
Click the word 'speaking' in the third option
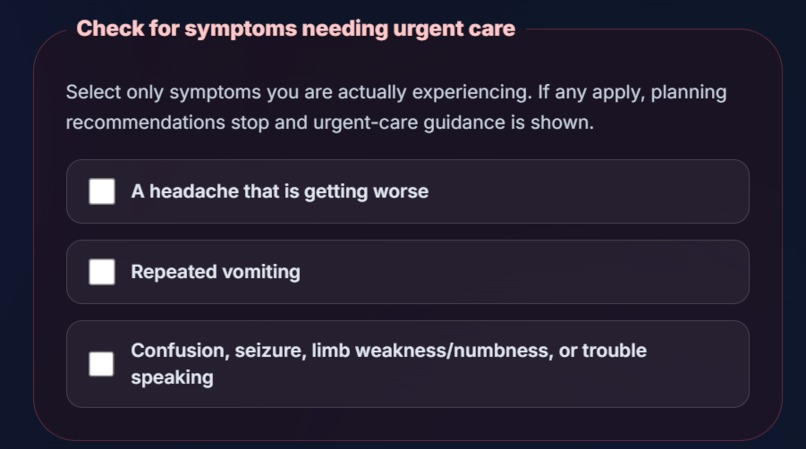coord(172,378)
